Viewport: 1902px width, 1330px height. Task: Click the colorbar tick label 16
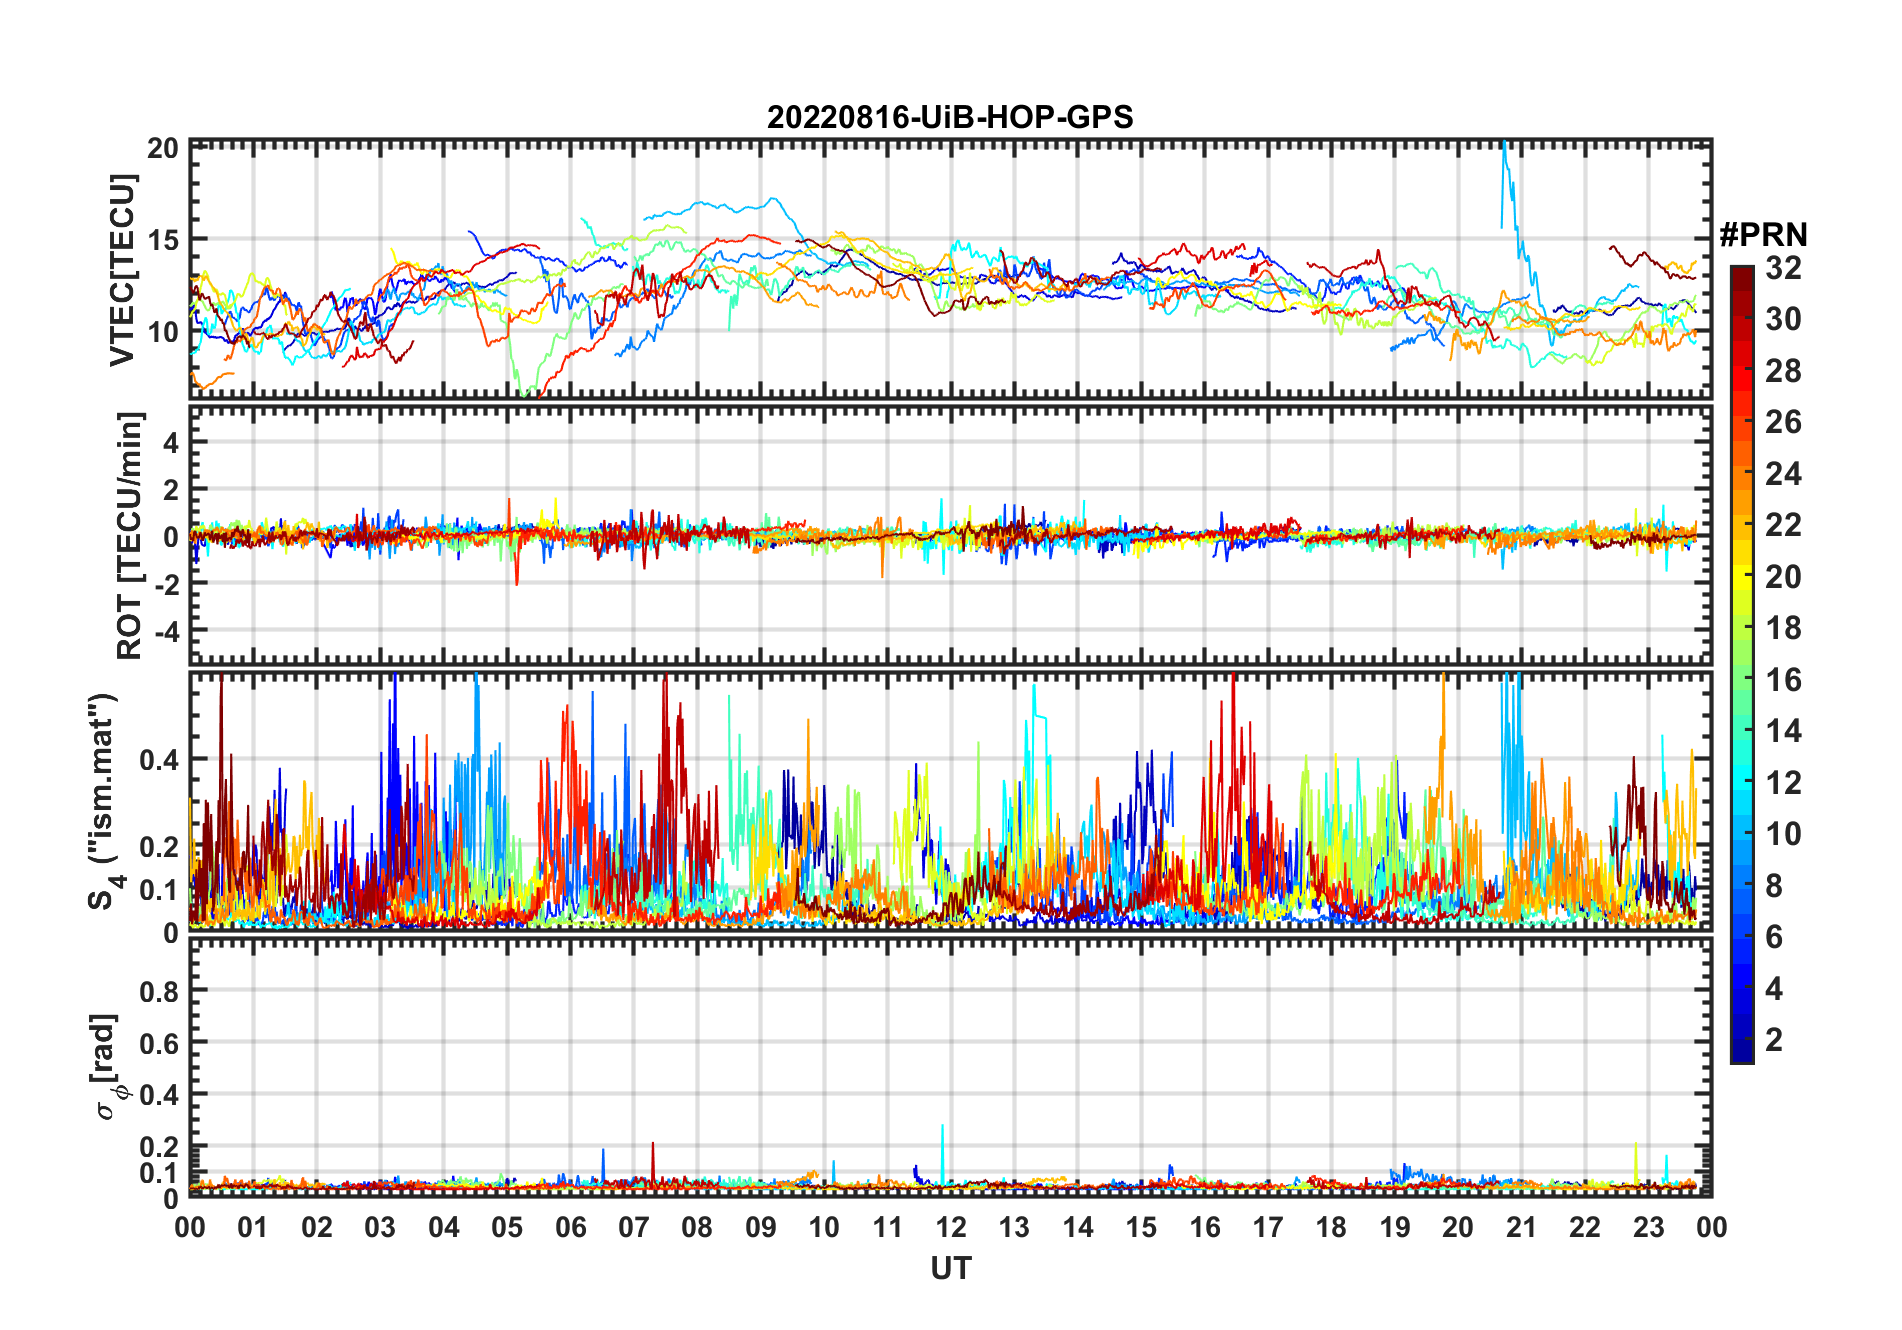click(x=1783, y=680)
